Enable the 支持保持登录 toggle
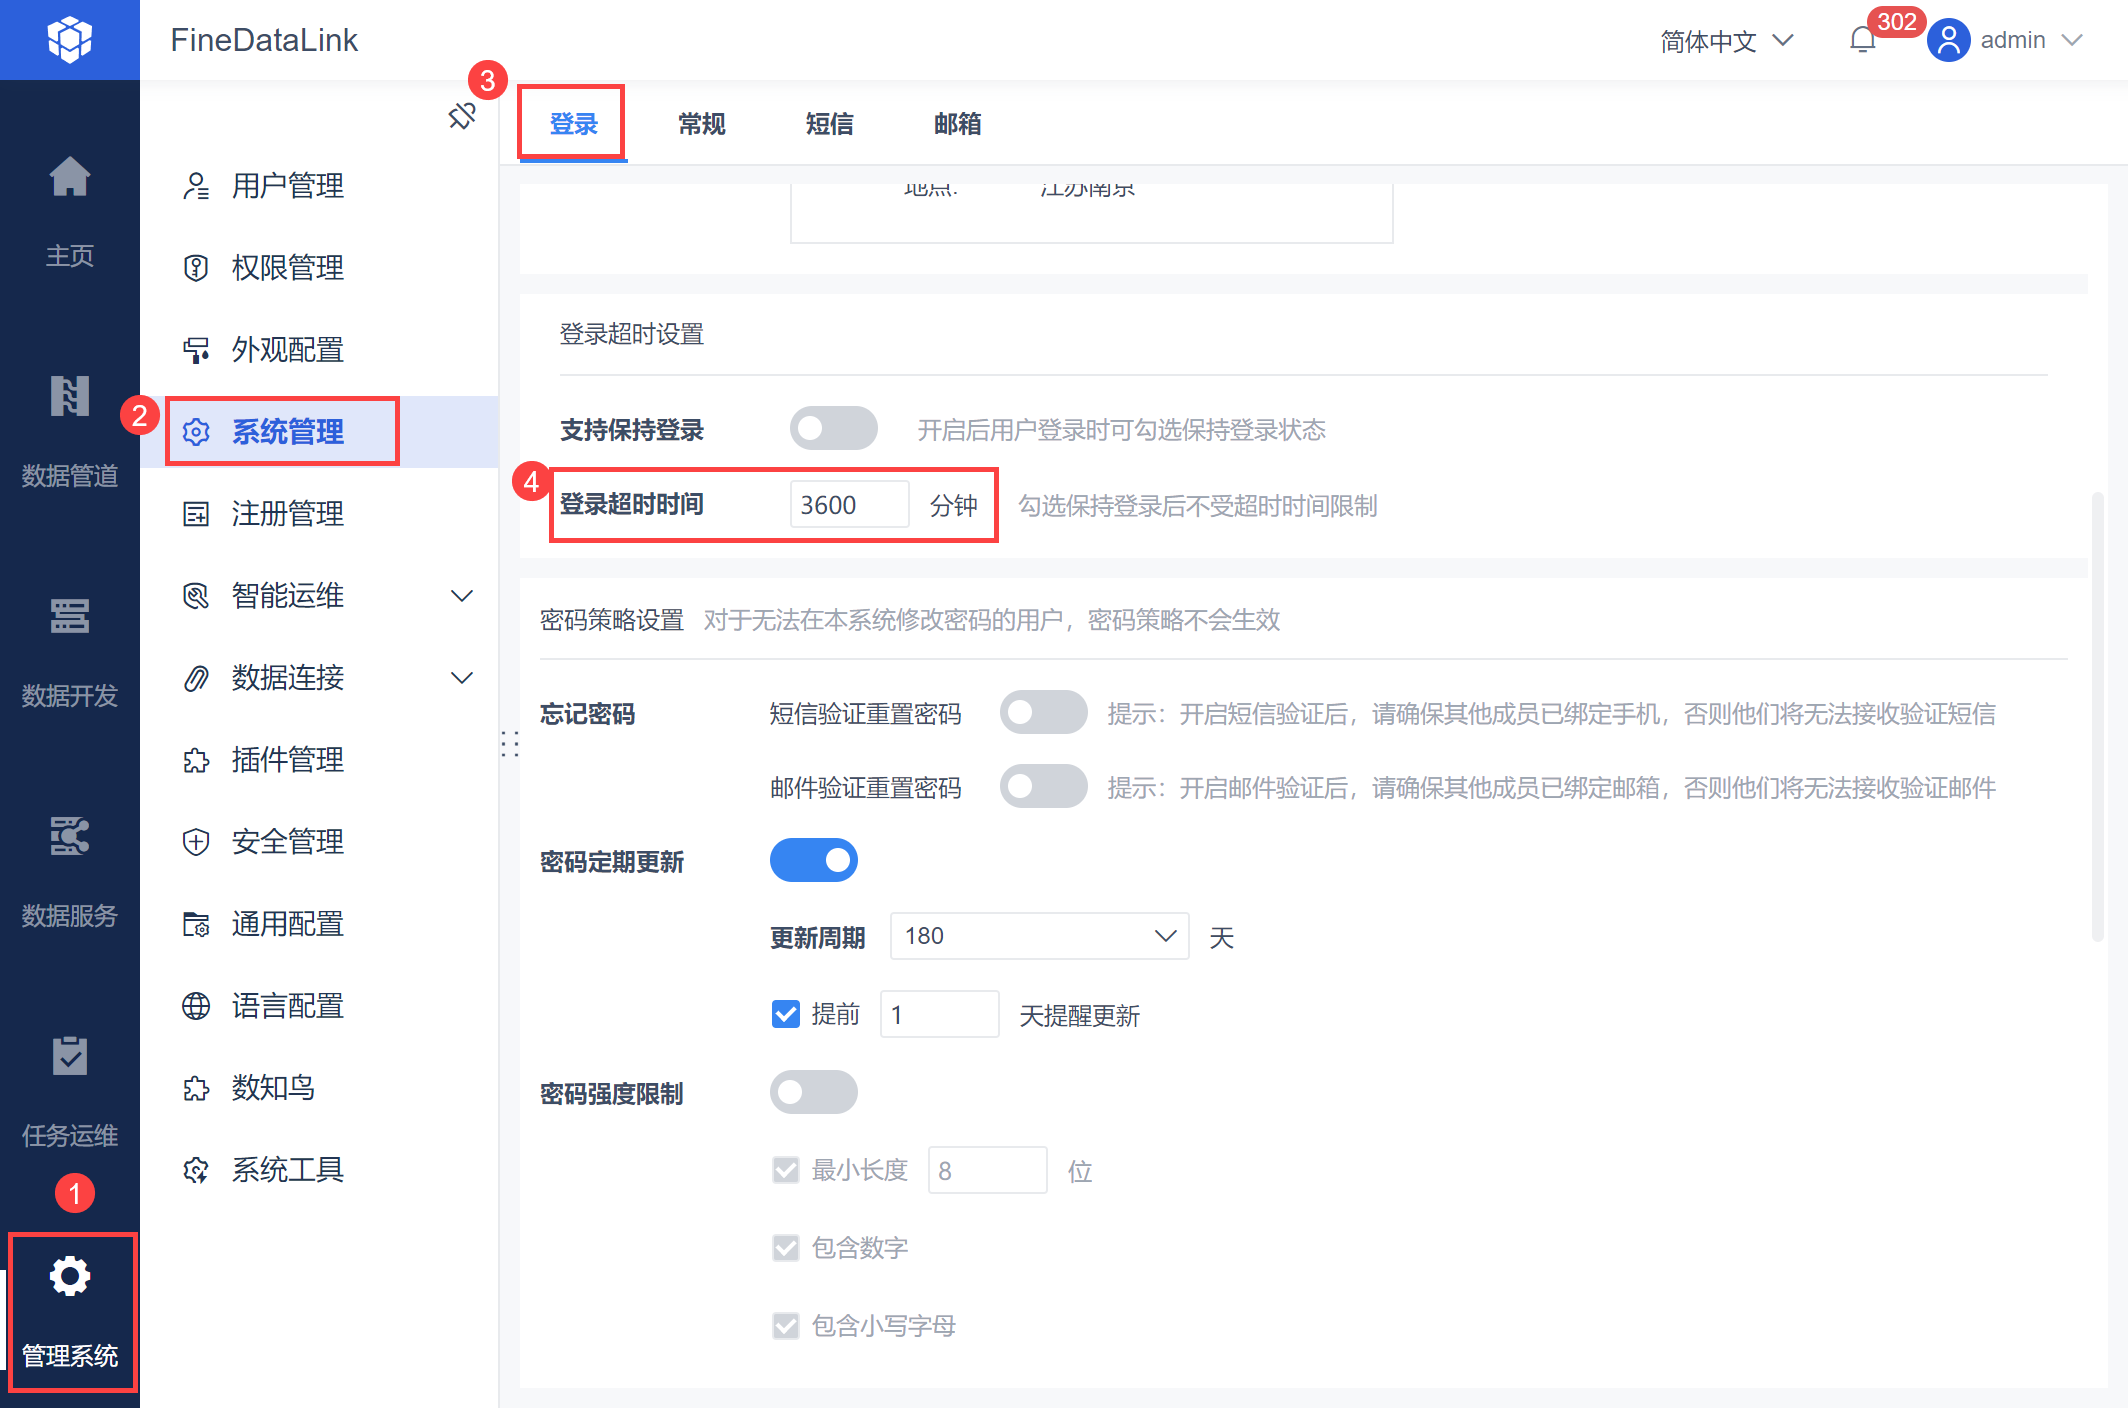The image size is (2128, 1408). (833, 429)
